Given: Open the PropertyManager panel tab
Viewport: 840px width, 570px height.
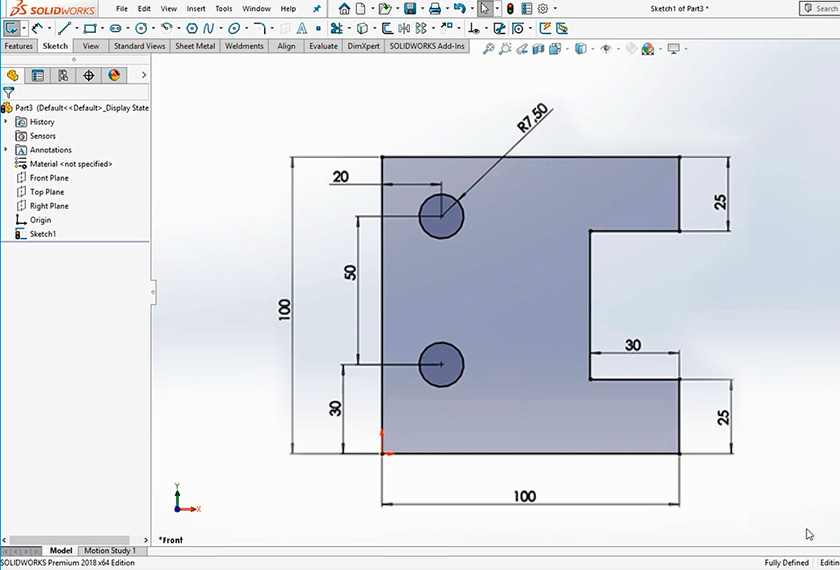Looking at the screenshot, I should (38, 75).
